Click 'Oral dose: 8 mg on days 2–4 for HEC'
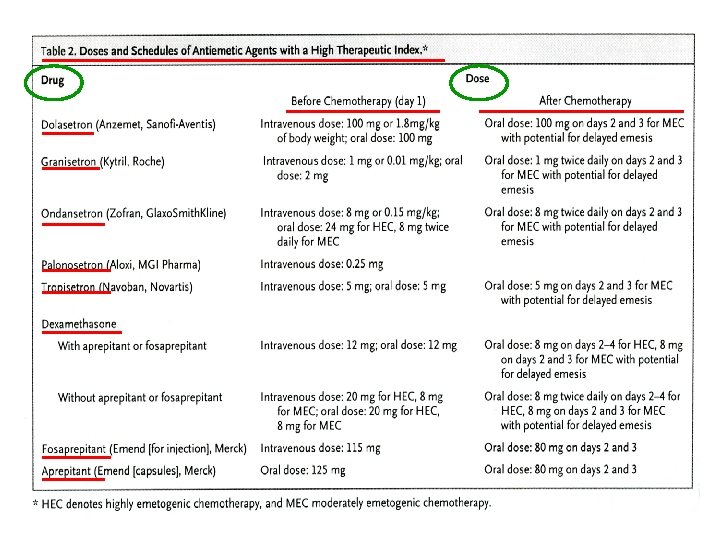 pos(583,359)
